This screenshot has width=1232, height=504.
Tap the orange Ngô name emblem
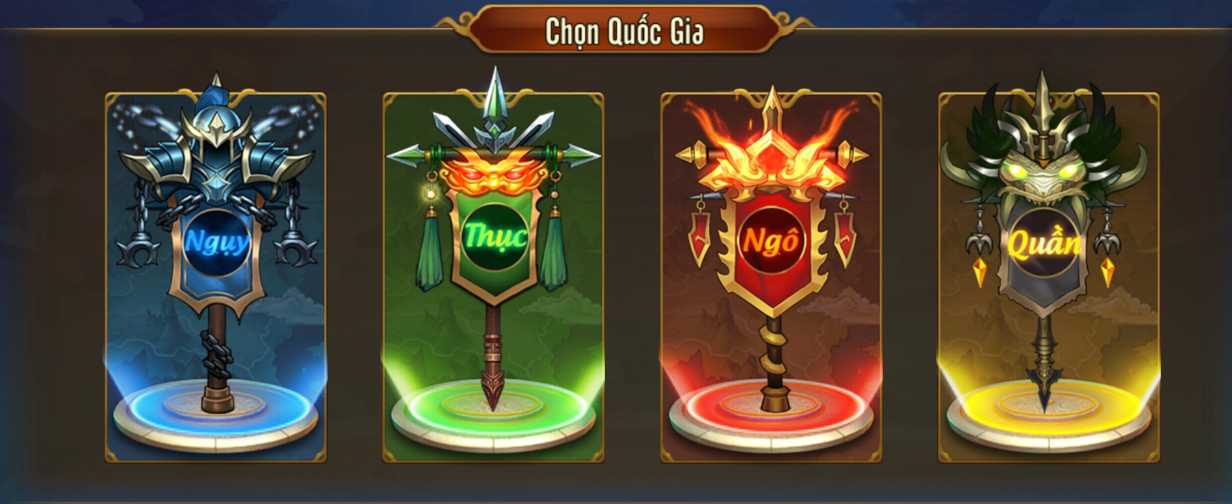770,241
